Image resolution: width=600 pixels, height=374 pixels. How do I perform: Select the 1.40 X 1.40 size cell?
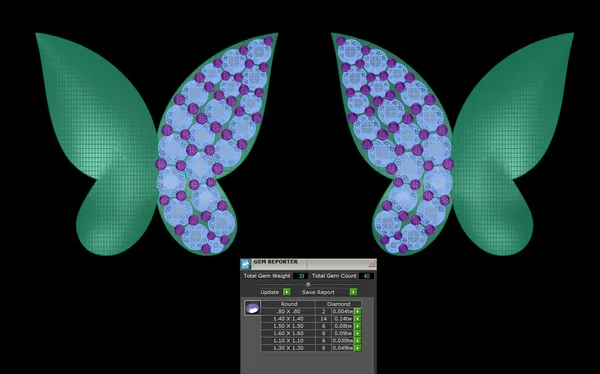288,319
